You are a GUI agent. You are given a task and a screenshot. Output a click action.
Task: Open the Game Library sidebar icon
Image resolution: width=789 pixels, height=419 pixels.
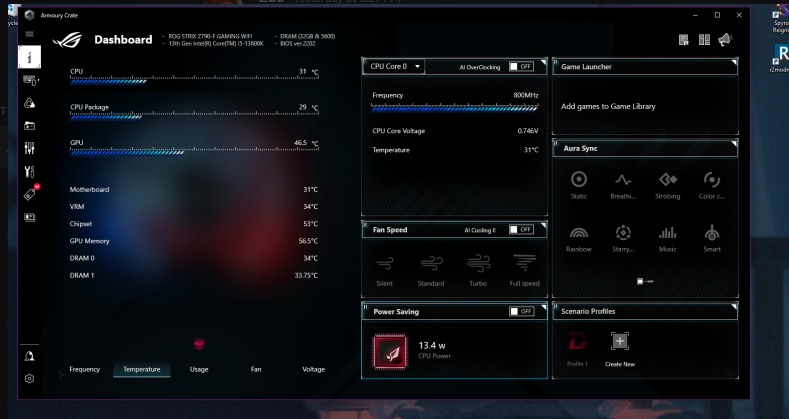pyautogui.click(x=29, y=126)
